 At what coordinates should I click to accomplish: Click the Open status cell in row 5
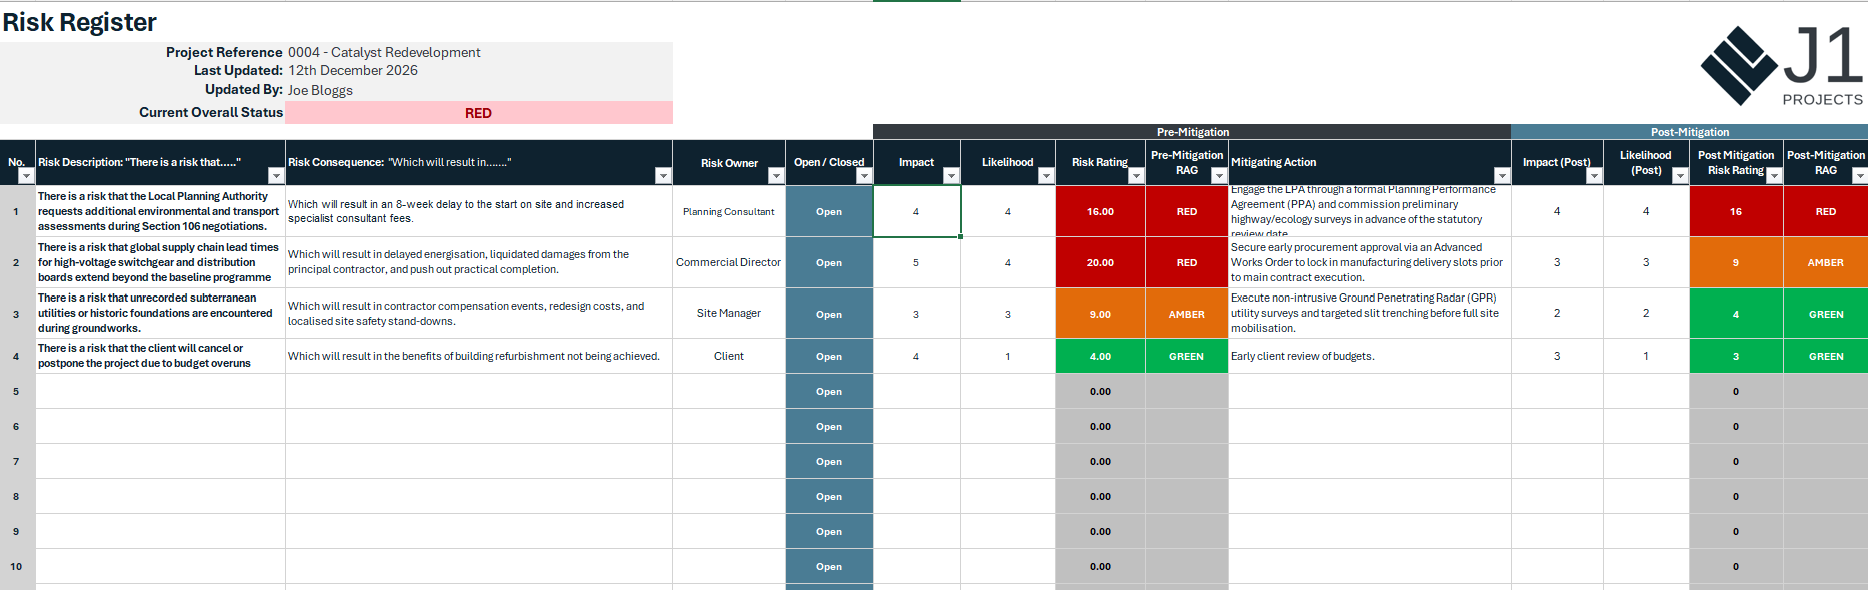(x=829, y=392)
